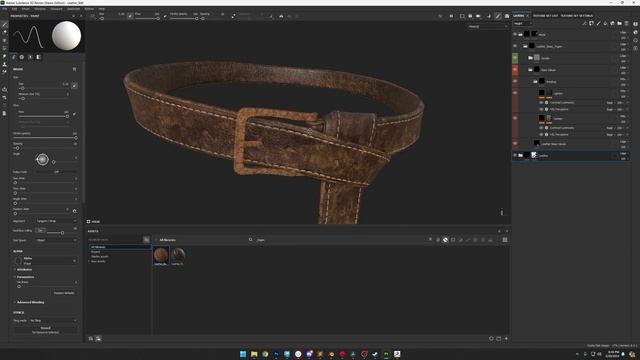Open Steam from the taskbar

(x=375, y=354)
